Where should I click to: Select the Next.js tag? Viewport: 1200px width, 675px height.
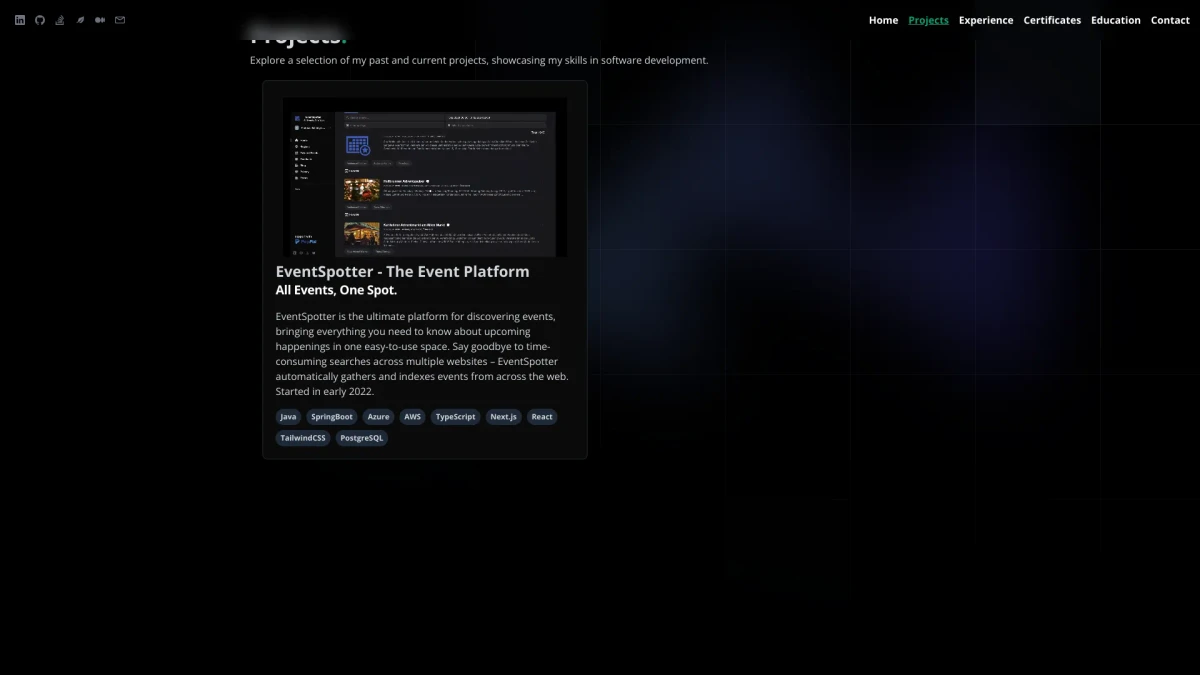click(503, 417)
